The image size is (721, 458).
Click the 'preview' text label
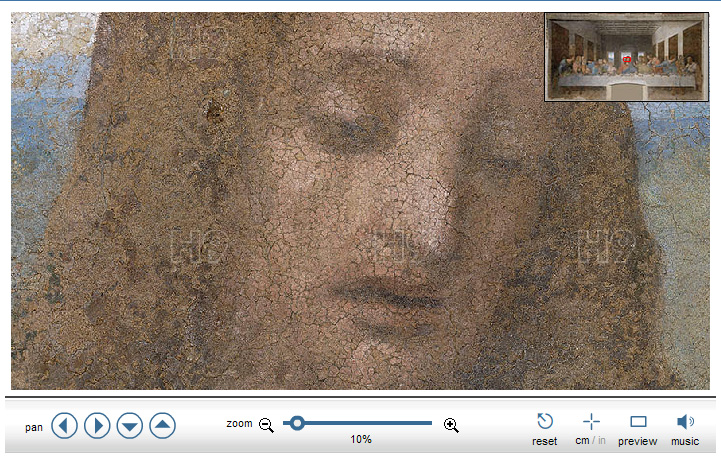[x=637, y=441]
